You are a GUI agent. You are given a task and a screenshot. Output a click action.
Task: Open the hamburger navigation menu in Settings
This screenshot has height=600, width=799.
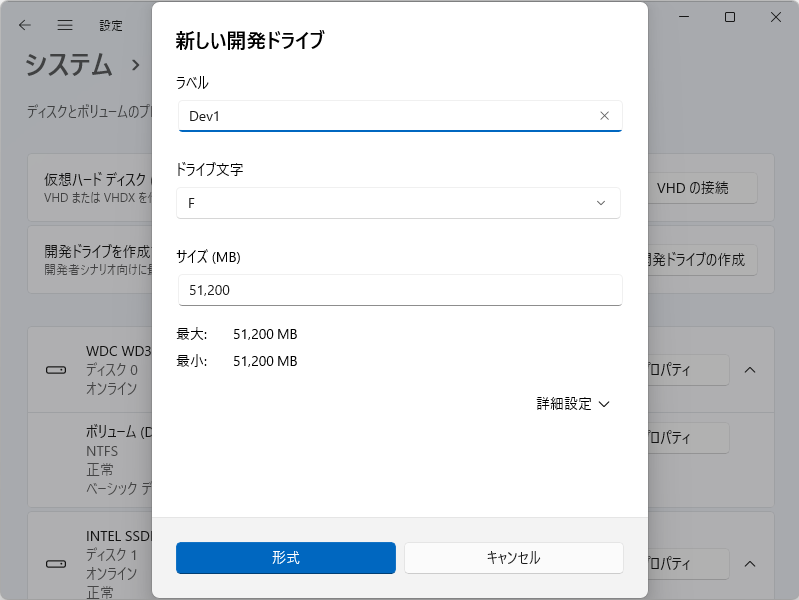(65, 25)
